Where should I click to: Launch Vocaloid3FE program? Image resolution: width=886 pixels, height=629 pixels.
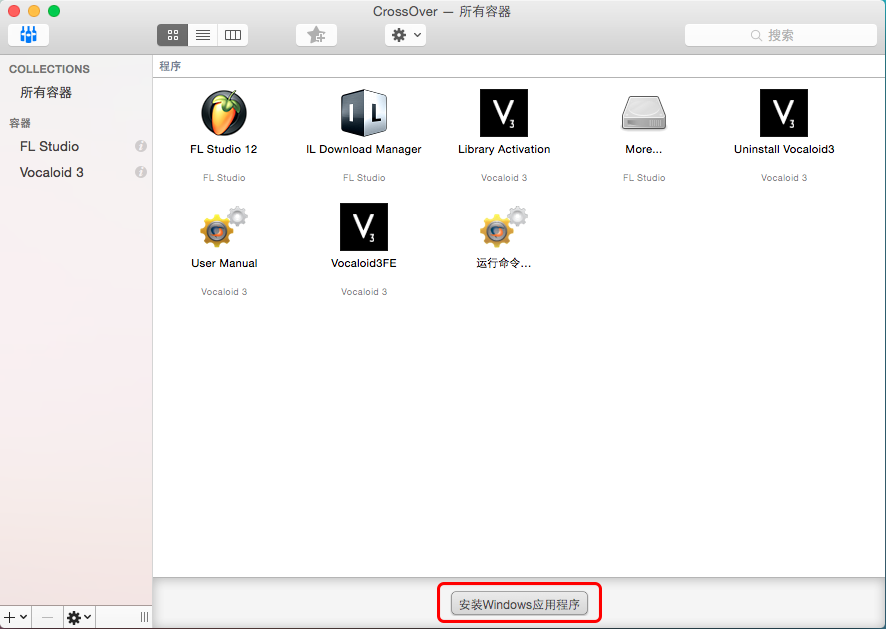[364, 227]
